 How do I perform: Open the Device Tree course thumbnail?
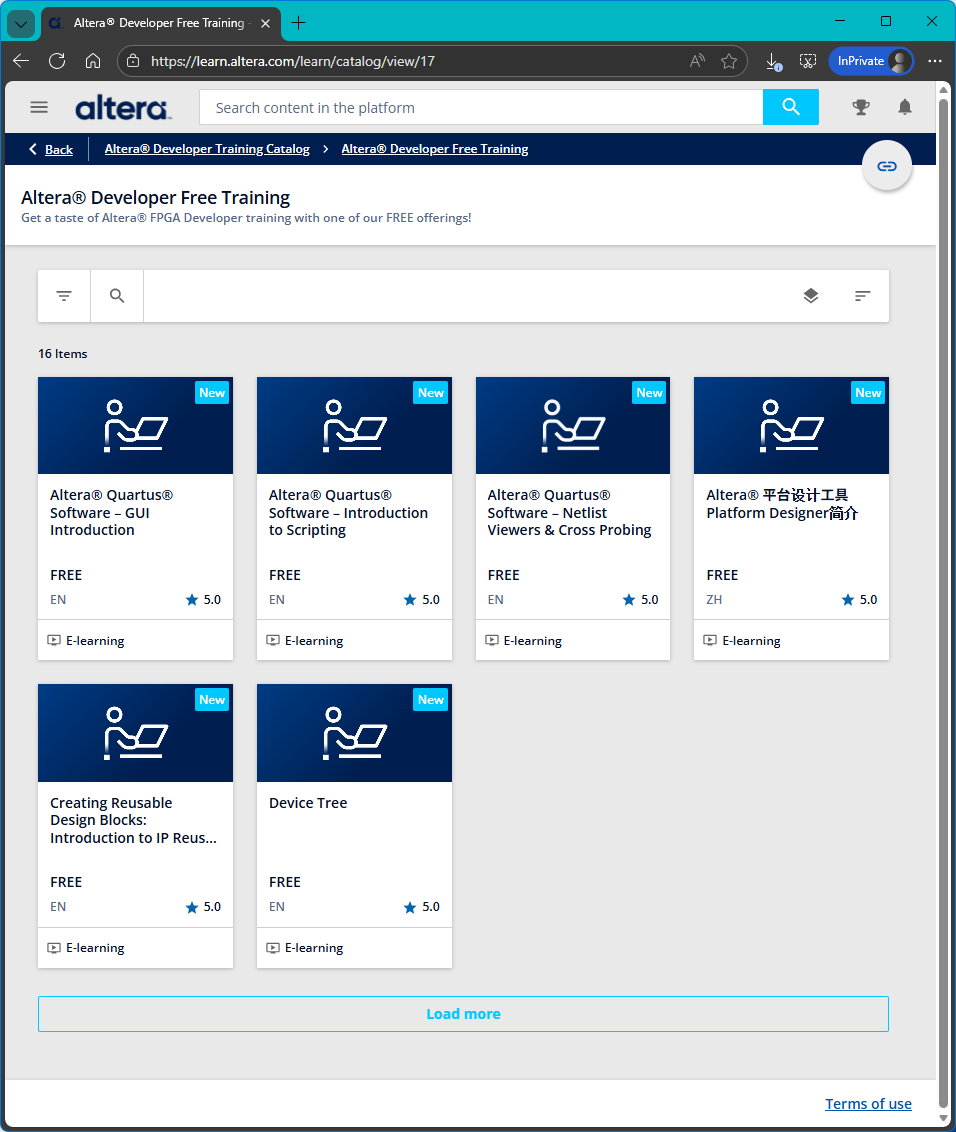[x=354, y=733]
